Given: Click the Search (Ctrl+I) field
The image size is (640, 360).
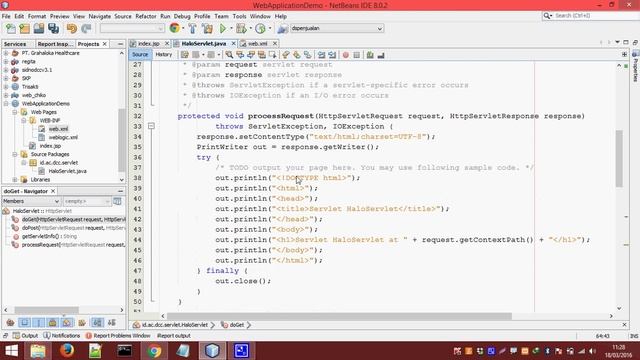Looking at the screenshot, I should click(x=591, y=16).
